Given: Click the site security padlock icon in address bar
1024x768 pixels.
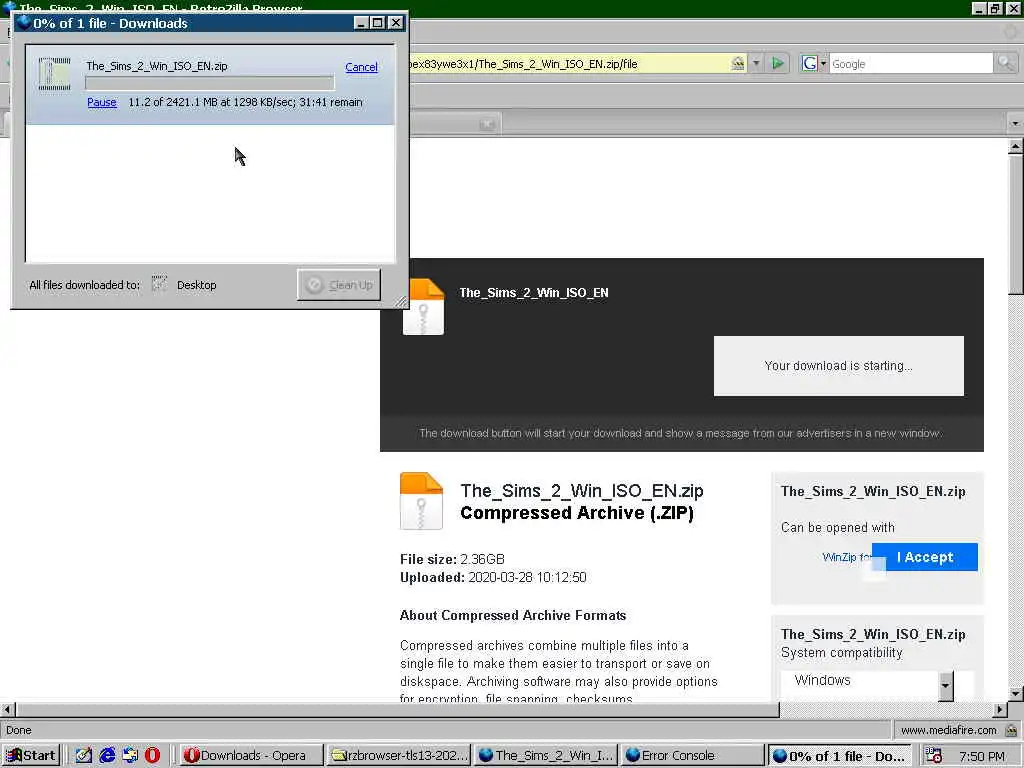Looking at the screenshot, I should pyautogui.click(x=737, y=63).
